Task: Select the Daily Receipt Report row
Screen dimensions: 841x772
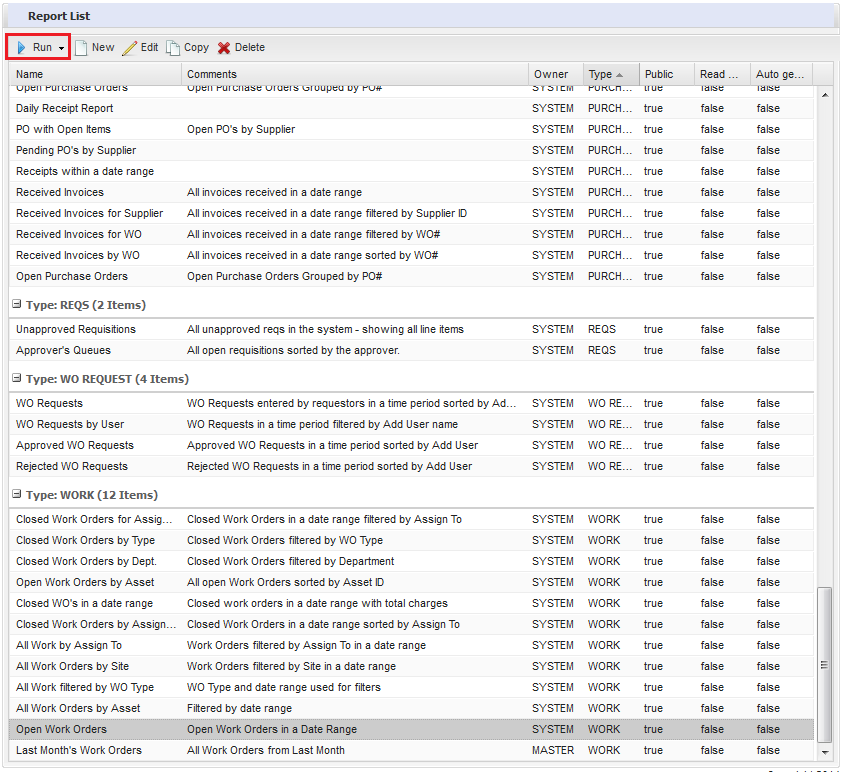Action: pyautogui.click(x=411, y=108)
